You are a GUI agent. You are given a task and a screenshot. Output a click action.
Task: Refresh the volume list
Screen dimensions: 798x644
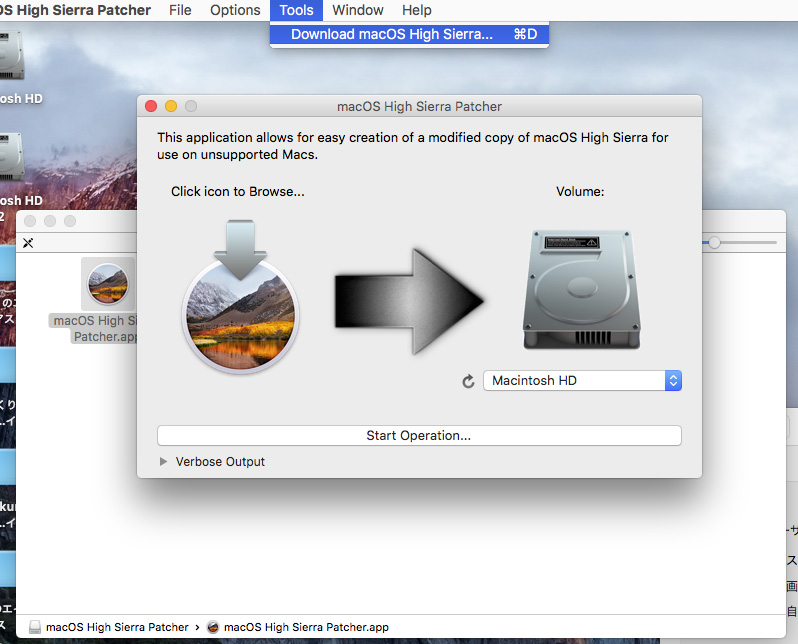point(468,381)
